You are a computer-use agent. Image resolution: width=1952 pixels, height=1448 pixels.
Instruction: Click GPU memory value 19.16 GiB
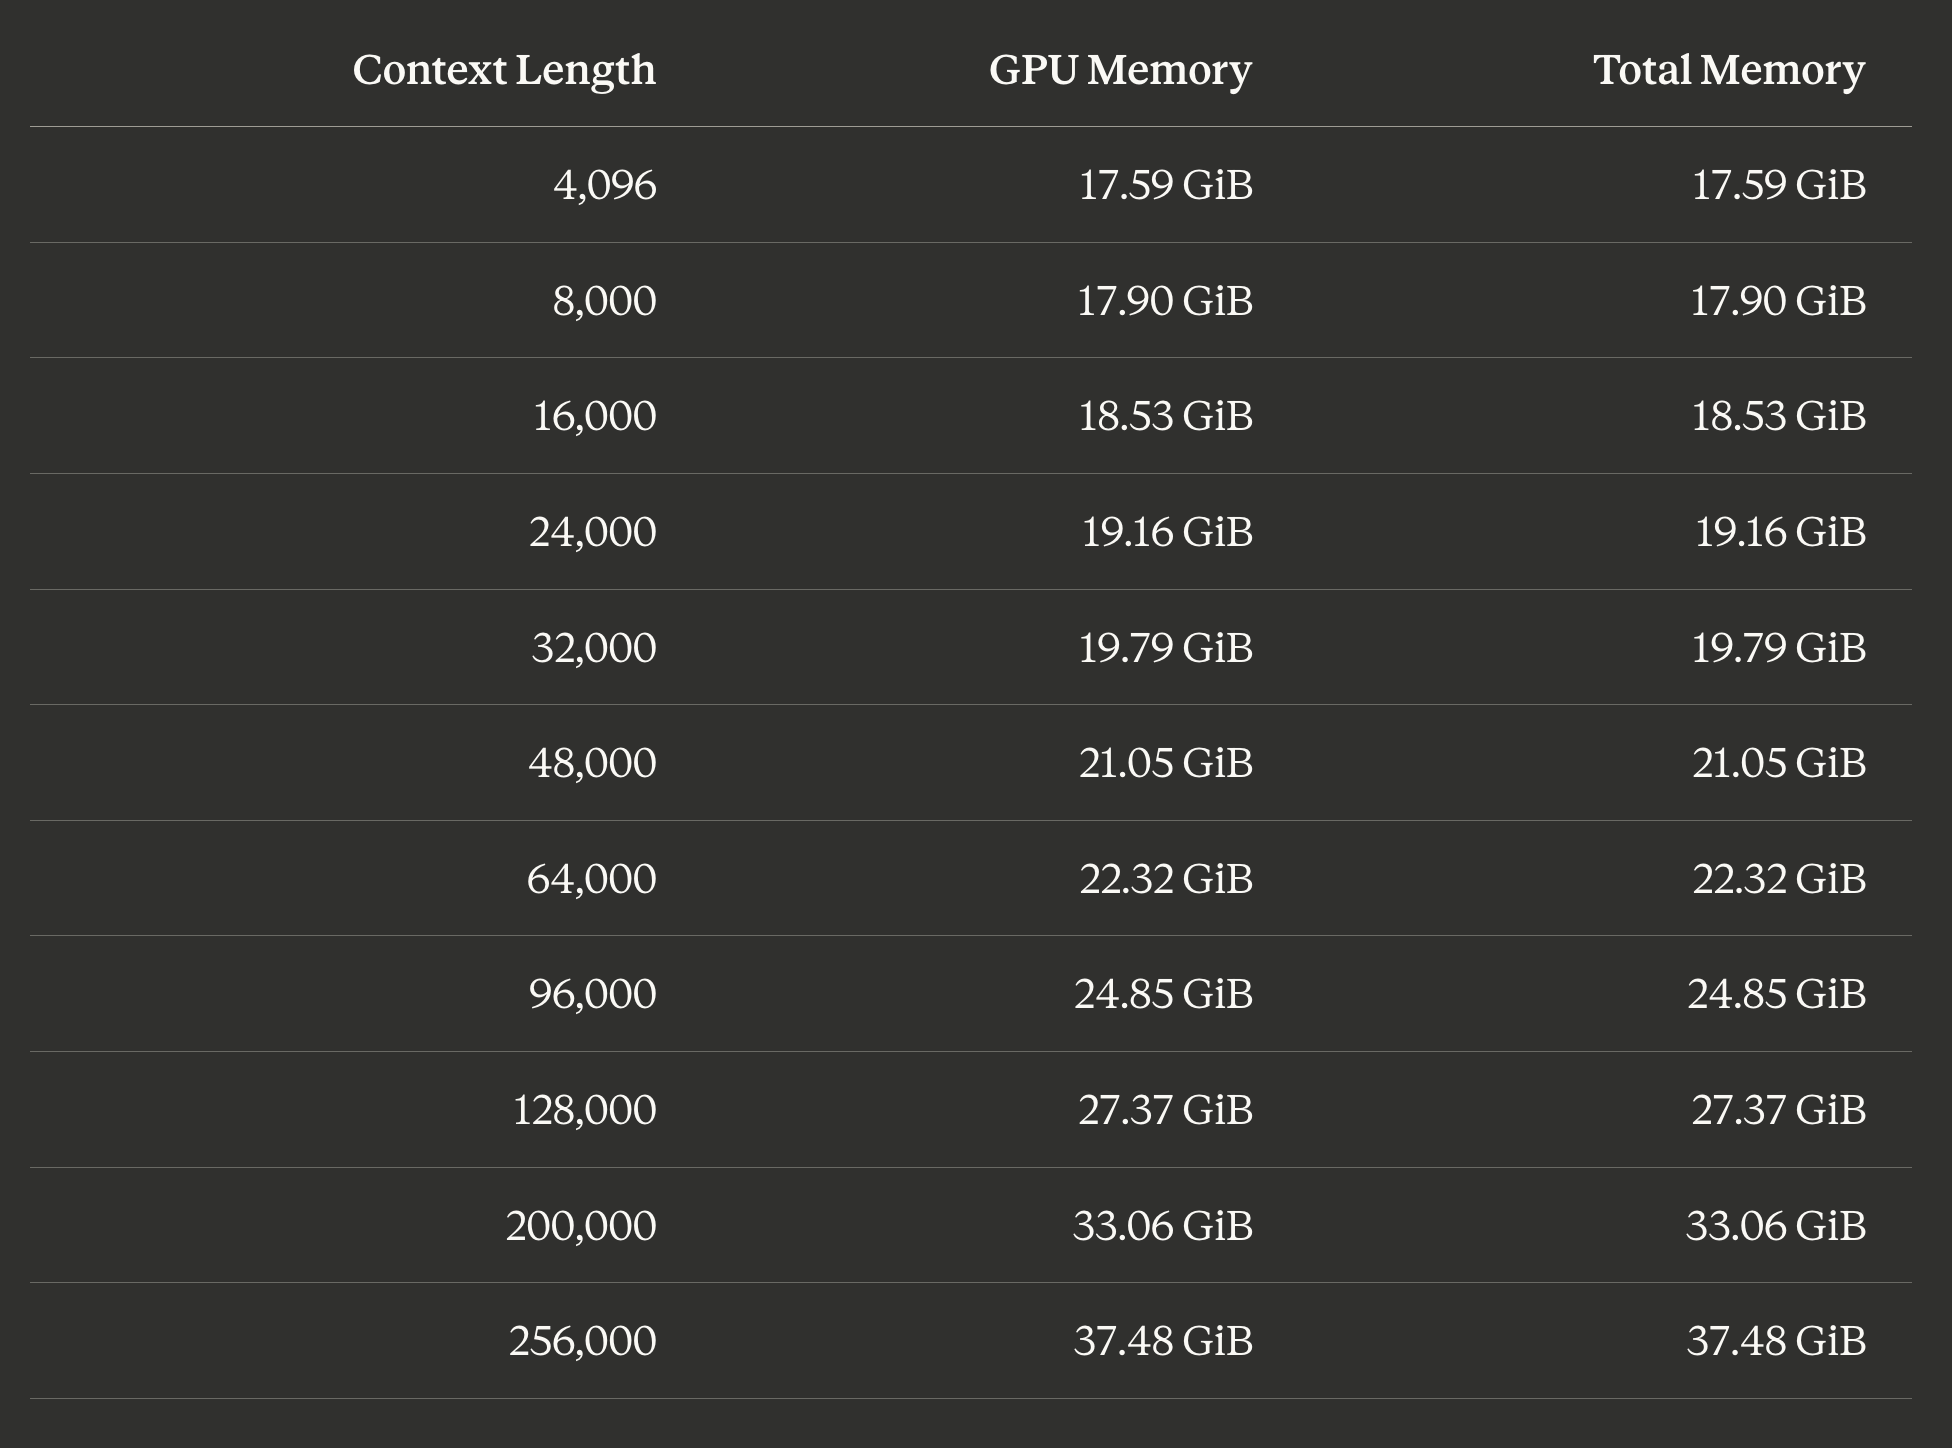click(x=1167, y=532)
